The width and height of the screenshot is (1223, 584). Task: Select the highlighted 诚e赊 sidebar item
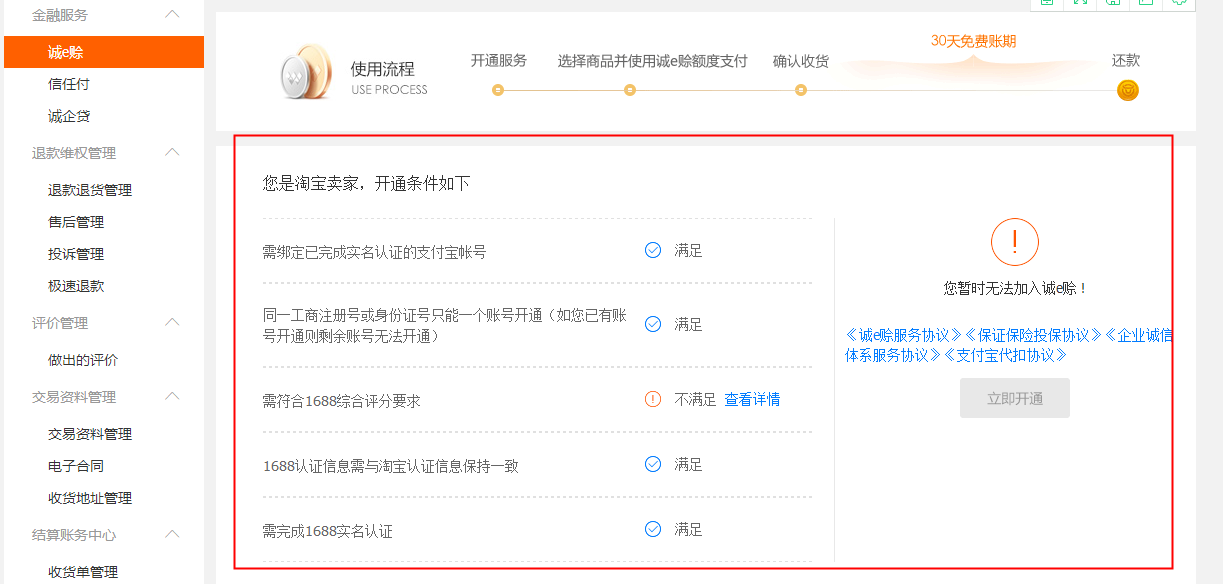(x=104, y=52)
